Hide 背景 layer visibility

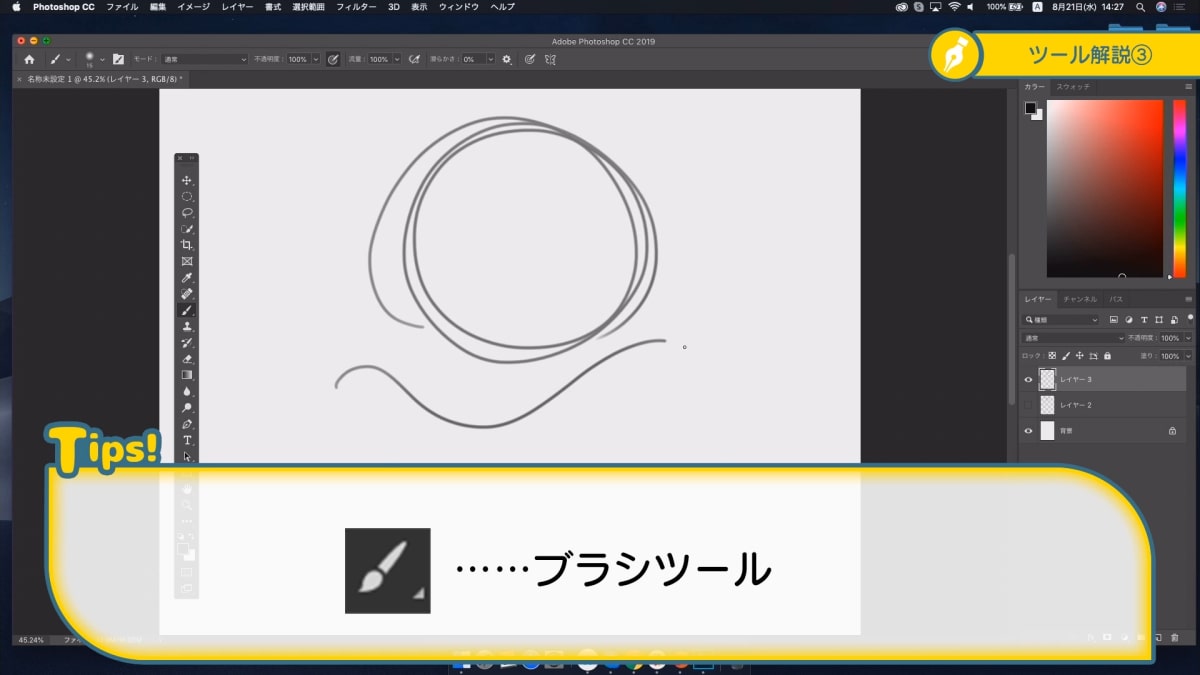pyautogui.click(x=1028, y=431)
